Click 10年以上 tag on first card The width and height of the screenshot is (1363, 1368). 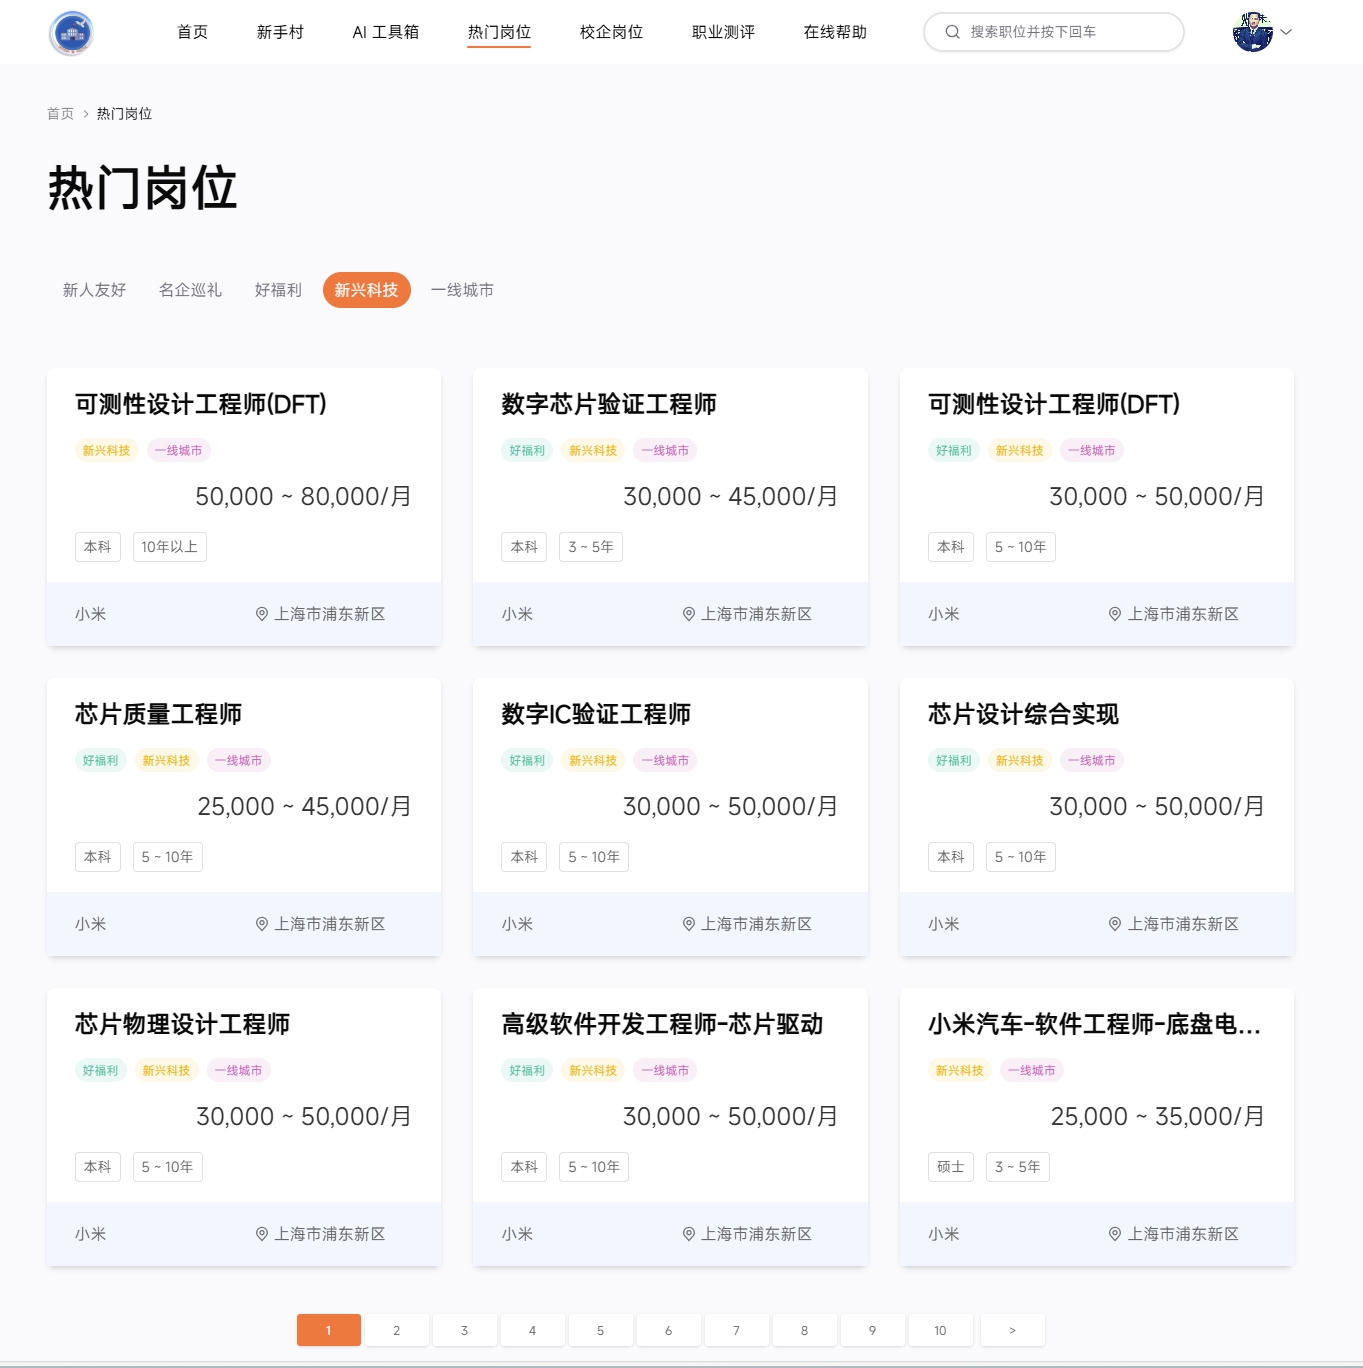[170, 547]
